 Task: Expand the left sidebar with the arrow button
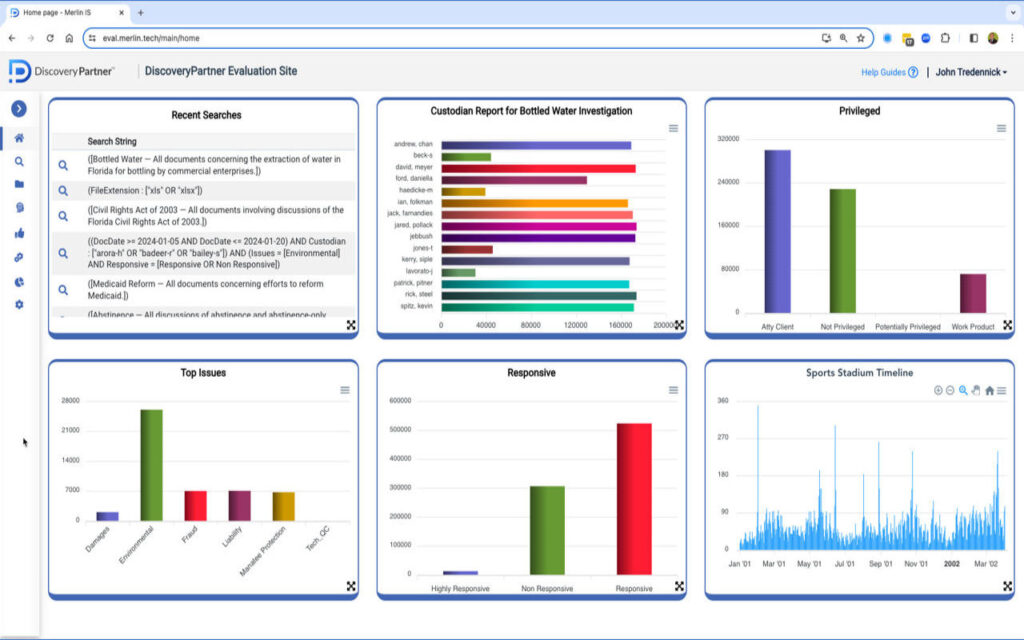tap(18, 109)
